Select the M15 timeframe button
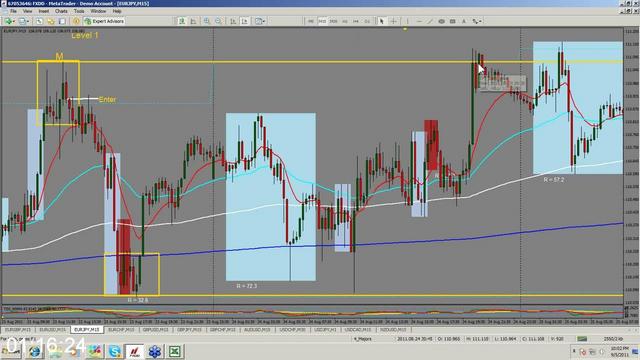 (322, 21)
